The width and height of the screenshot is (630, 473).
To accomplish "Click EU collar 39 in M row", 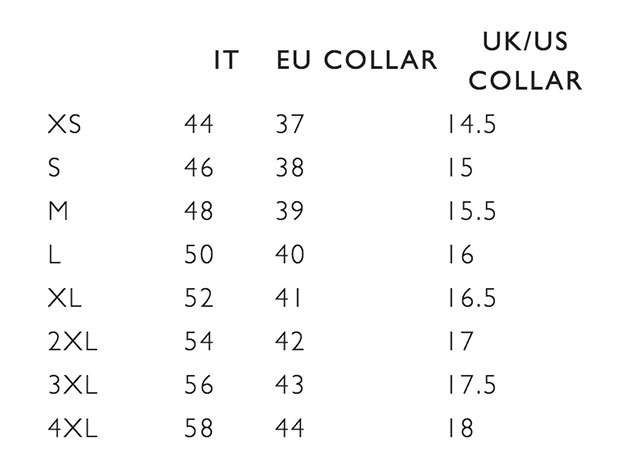I will pyautogui.click(x=289, y=211).
